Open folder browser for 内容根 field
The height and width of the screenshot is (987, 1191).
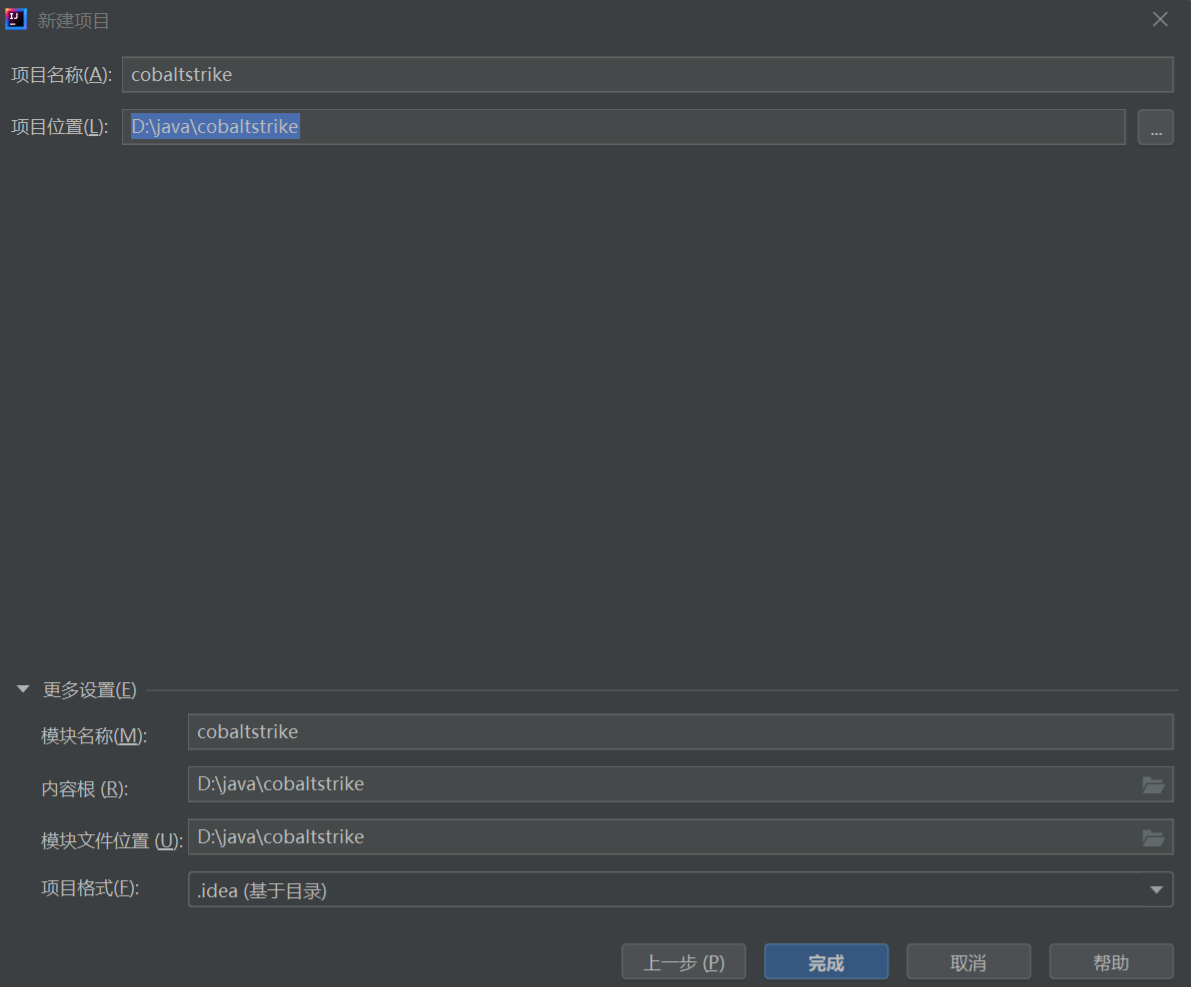pyautogui.click(x=1153, y=785)
